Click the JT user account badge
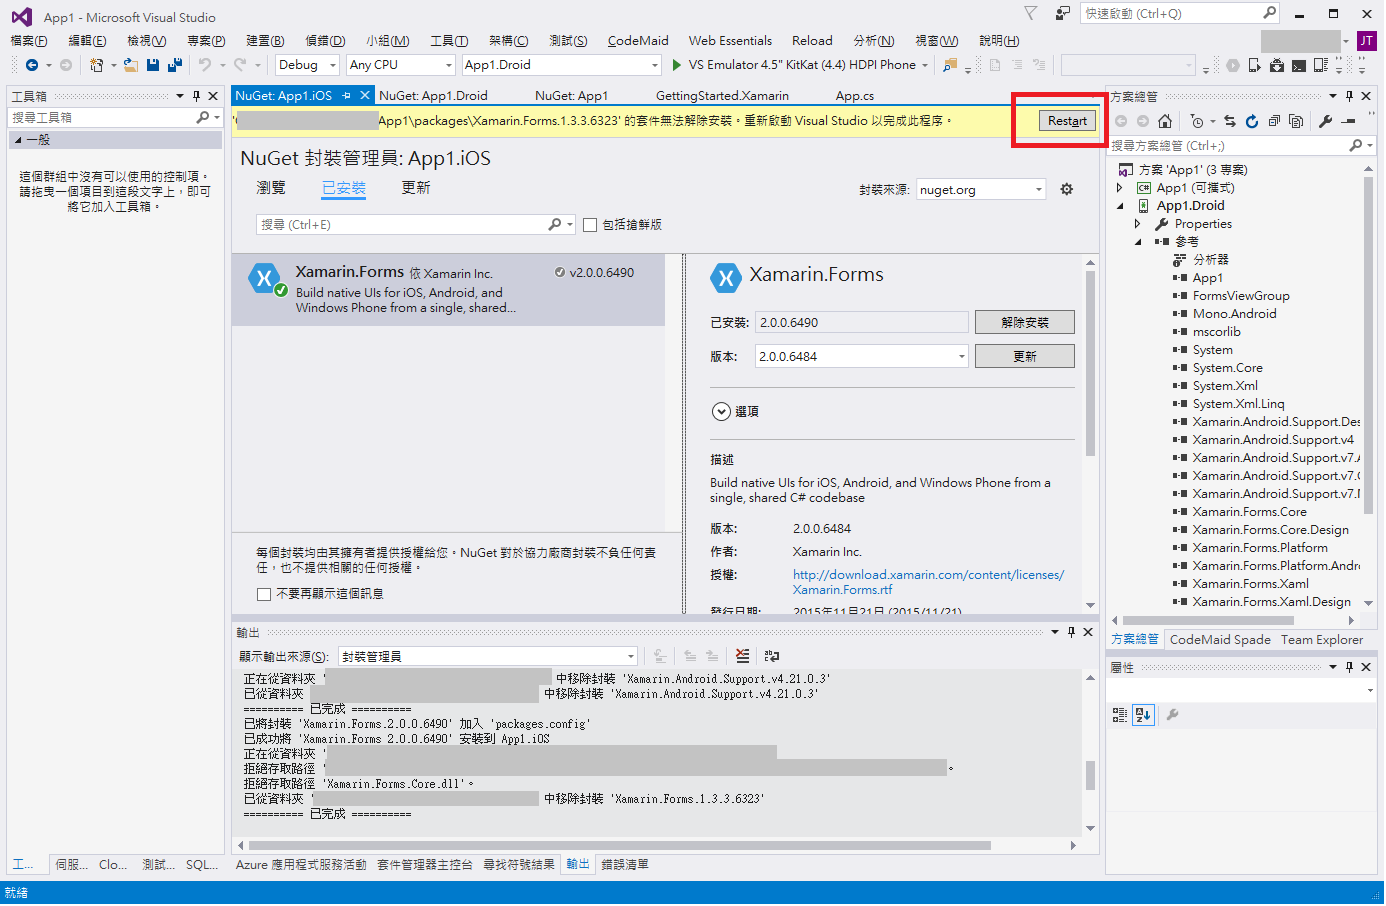This screenshot has width=1386, height=906. [x=1366, y=41]
